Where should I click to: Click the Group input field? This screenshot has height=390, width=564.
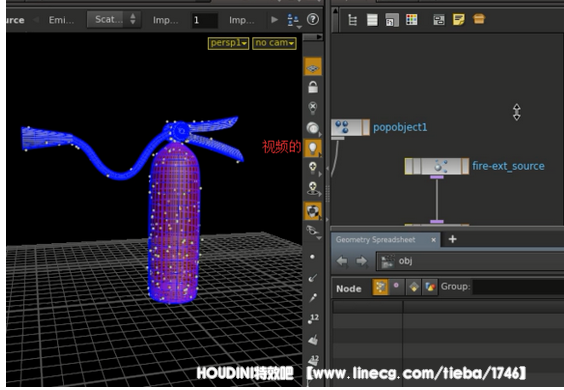coord(518,287)
